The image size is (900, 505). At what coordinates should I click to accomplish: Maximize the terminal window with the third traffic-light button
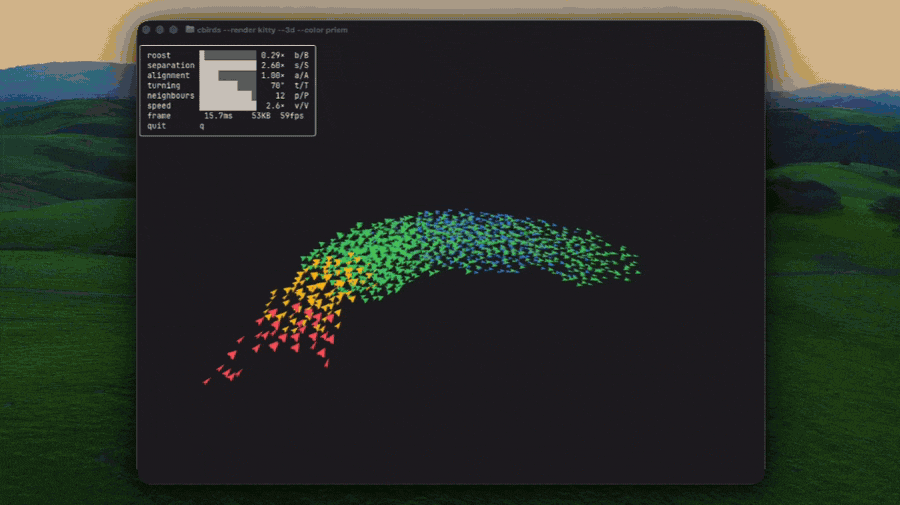coord(173,30)
